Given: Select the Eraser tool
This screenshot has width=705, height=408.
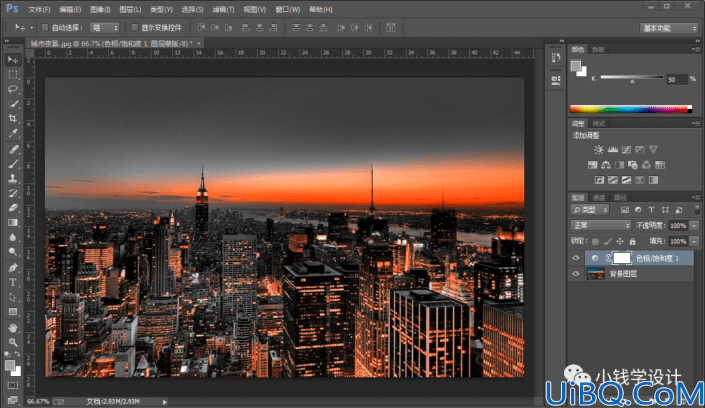Looking at the screenshot, I should (x=13, y=208).
